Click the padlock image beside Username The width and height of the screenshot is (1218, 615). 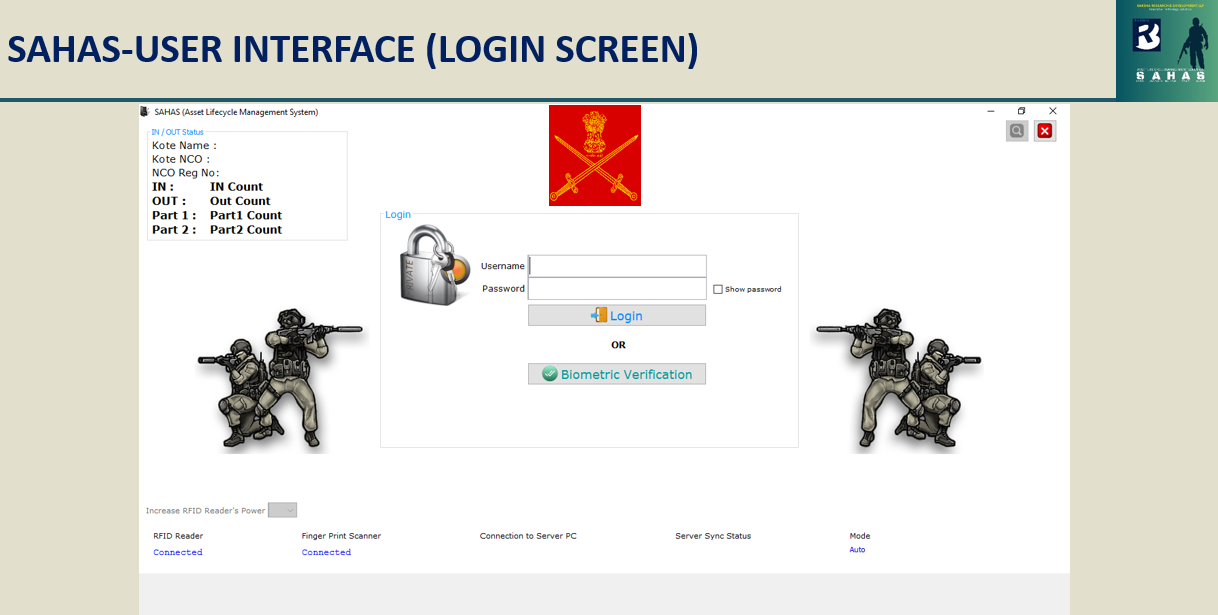pos(434,266)
